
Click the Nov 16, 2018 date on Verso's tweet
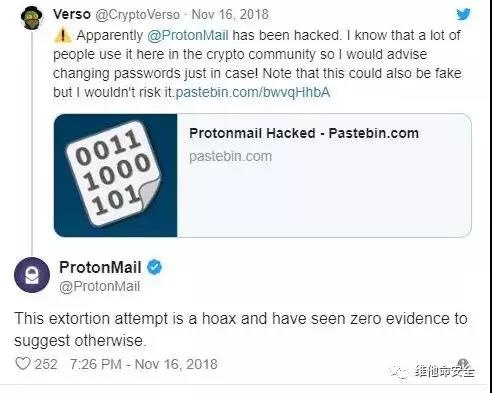click(x=230, y=14)
